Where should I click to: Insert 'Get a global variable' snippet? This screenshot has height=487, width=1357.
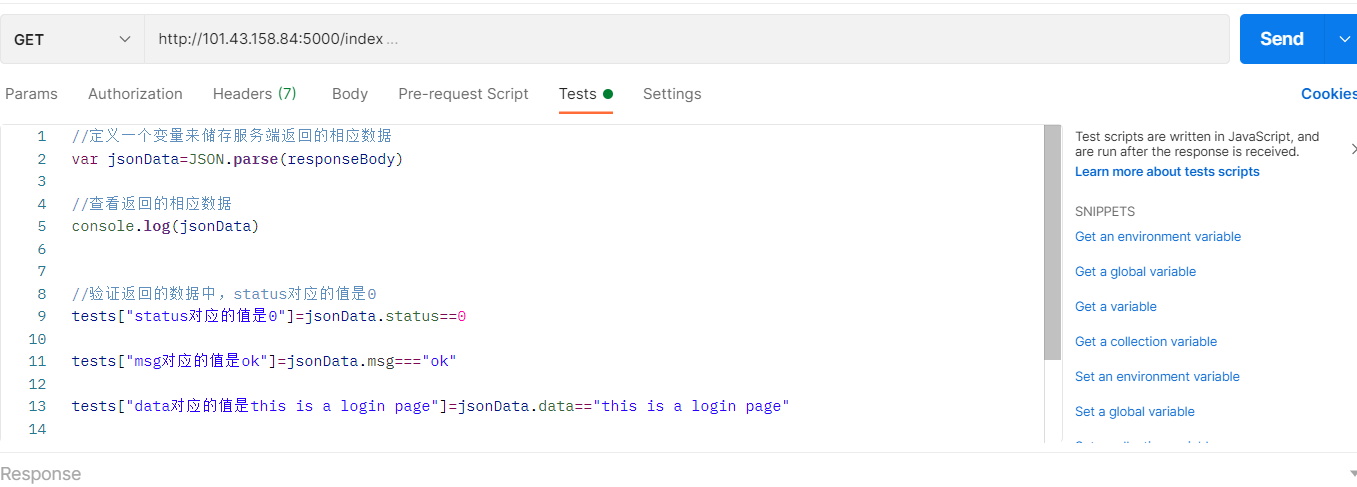1135,272
